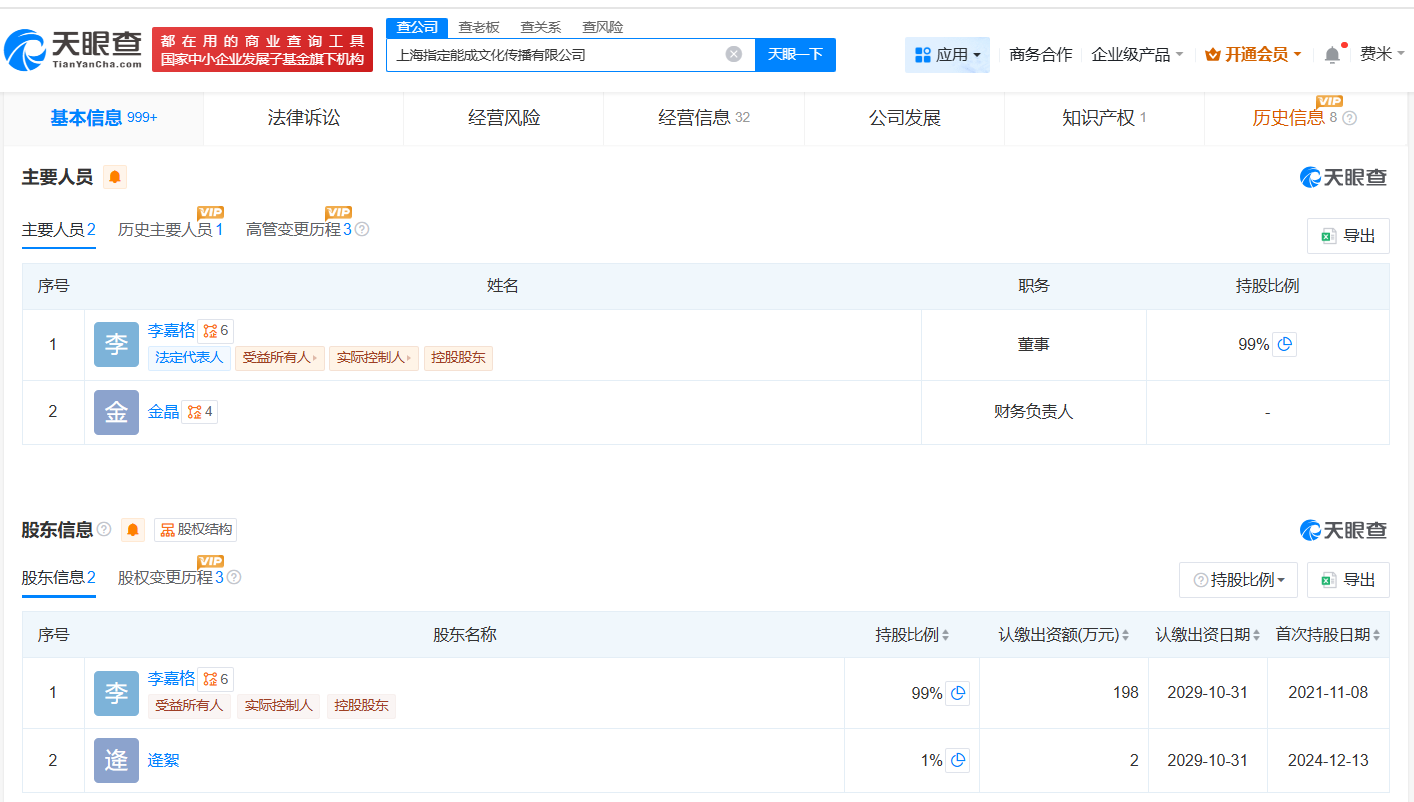Expand the 开通会员 membership dropdown
Viewport: 1414px width, 802px height.
click(x=1252, y=54)
